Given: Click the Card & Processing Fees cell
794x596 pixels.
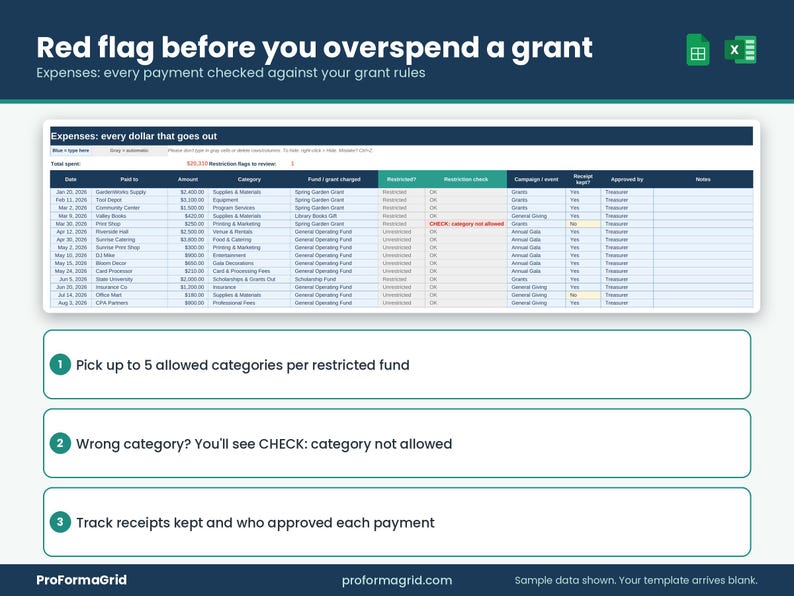Looking at the screenshot, I should click(249, 271).
